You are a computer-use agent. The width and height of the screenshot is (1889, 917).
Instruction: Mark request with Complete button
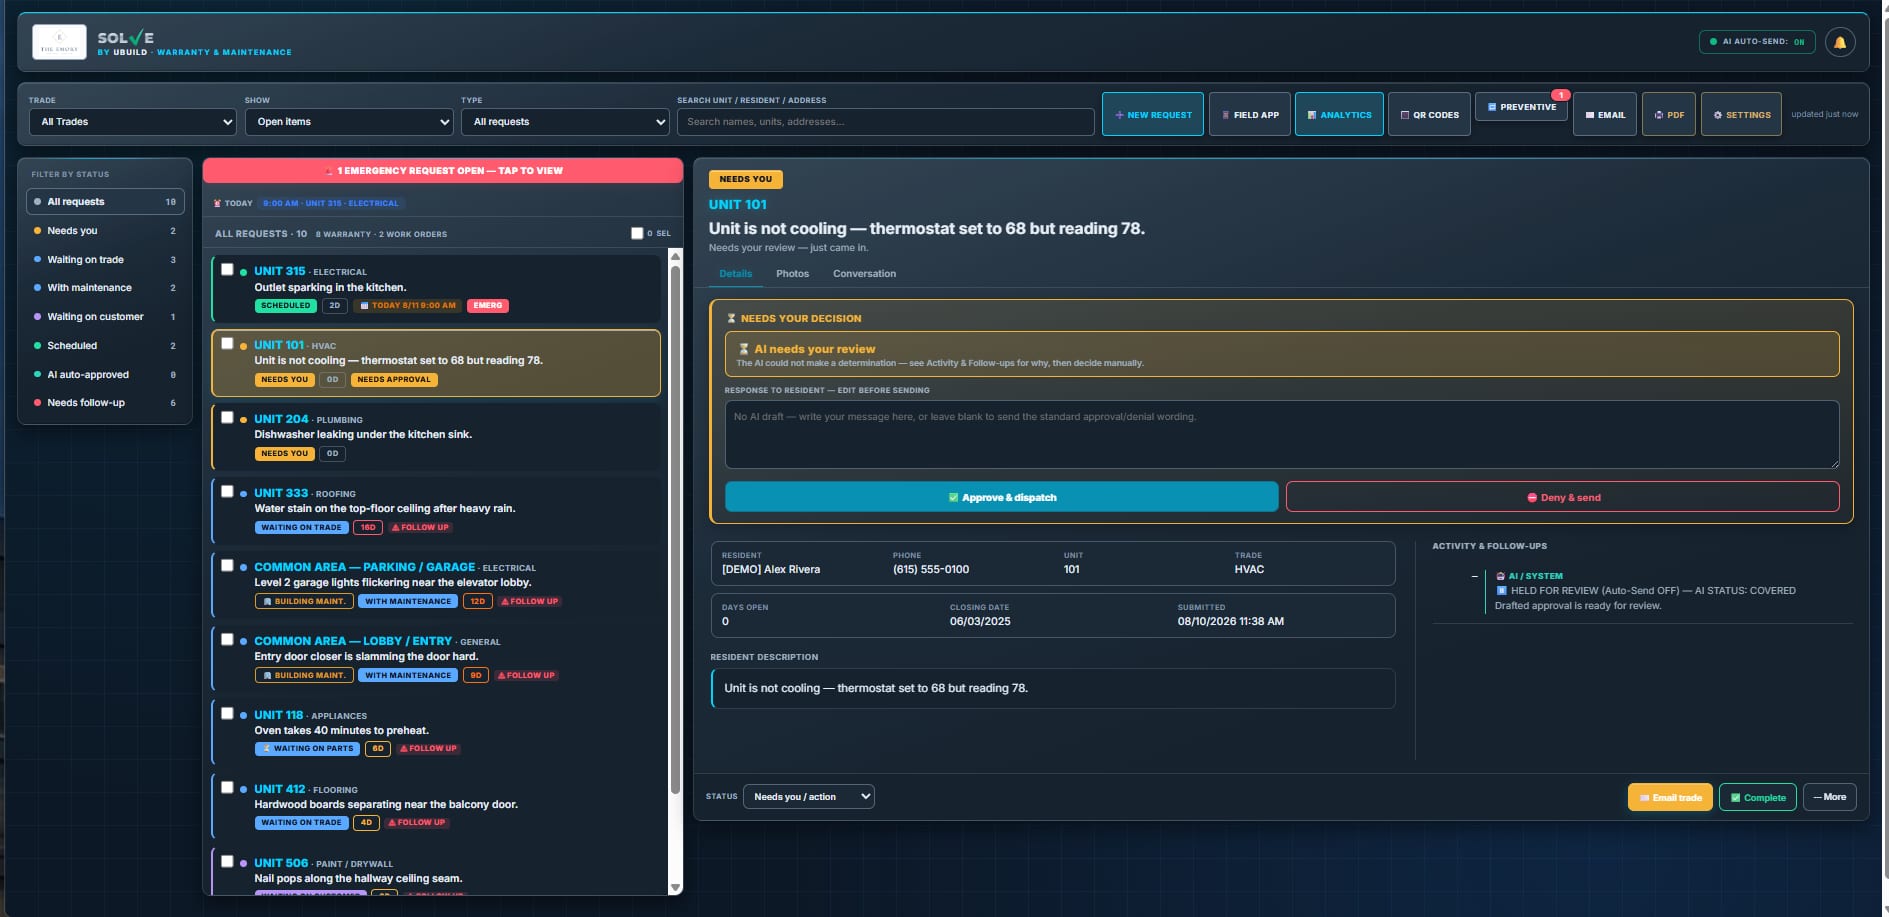(1758, 797)
